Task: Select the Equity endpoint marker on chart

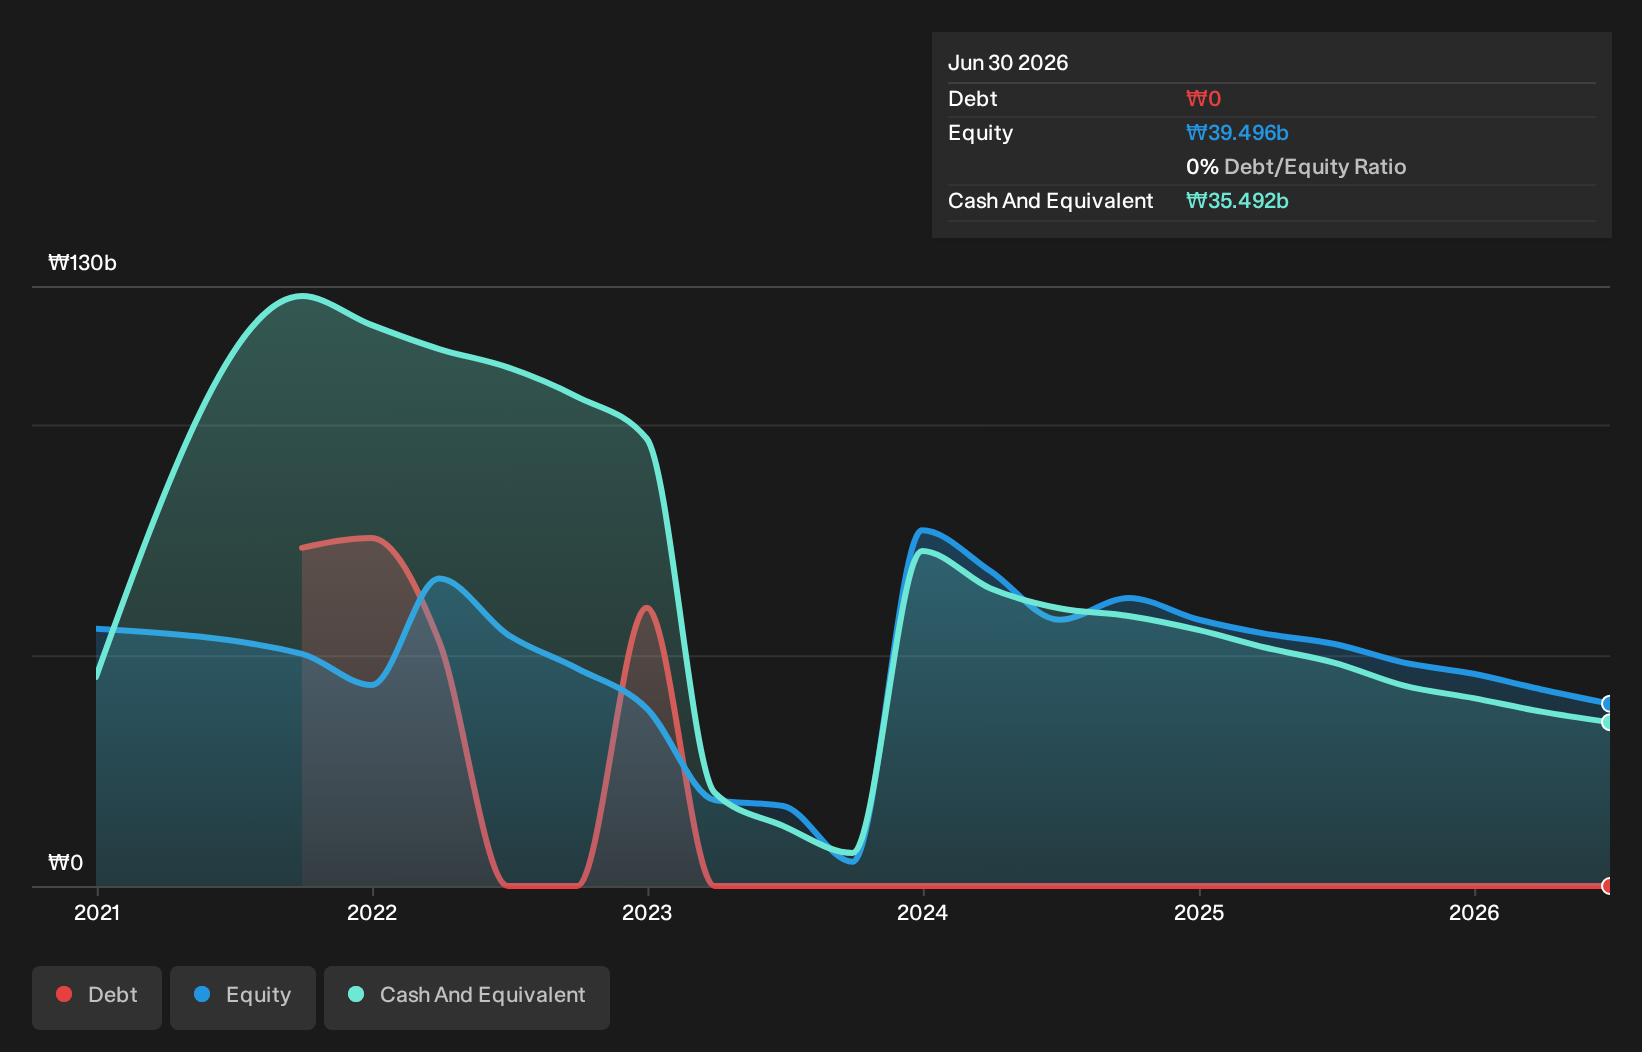Action: [x=1608, y=704]
